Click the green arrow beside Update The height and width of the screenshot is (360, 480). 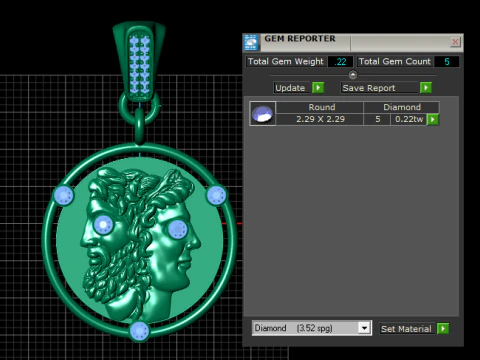point(318,88)
